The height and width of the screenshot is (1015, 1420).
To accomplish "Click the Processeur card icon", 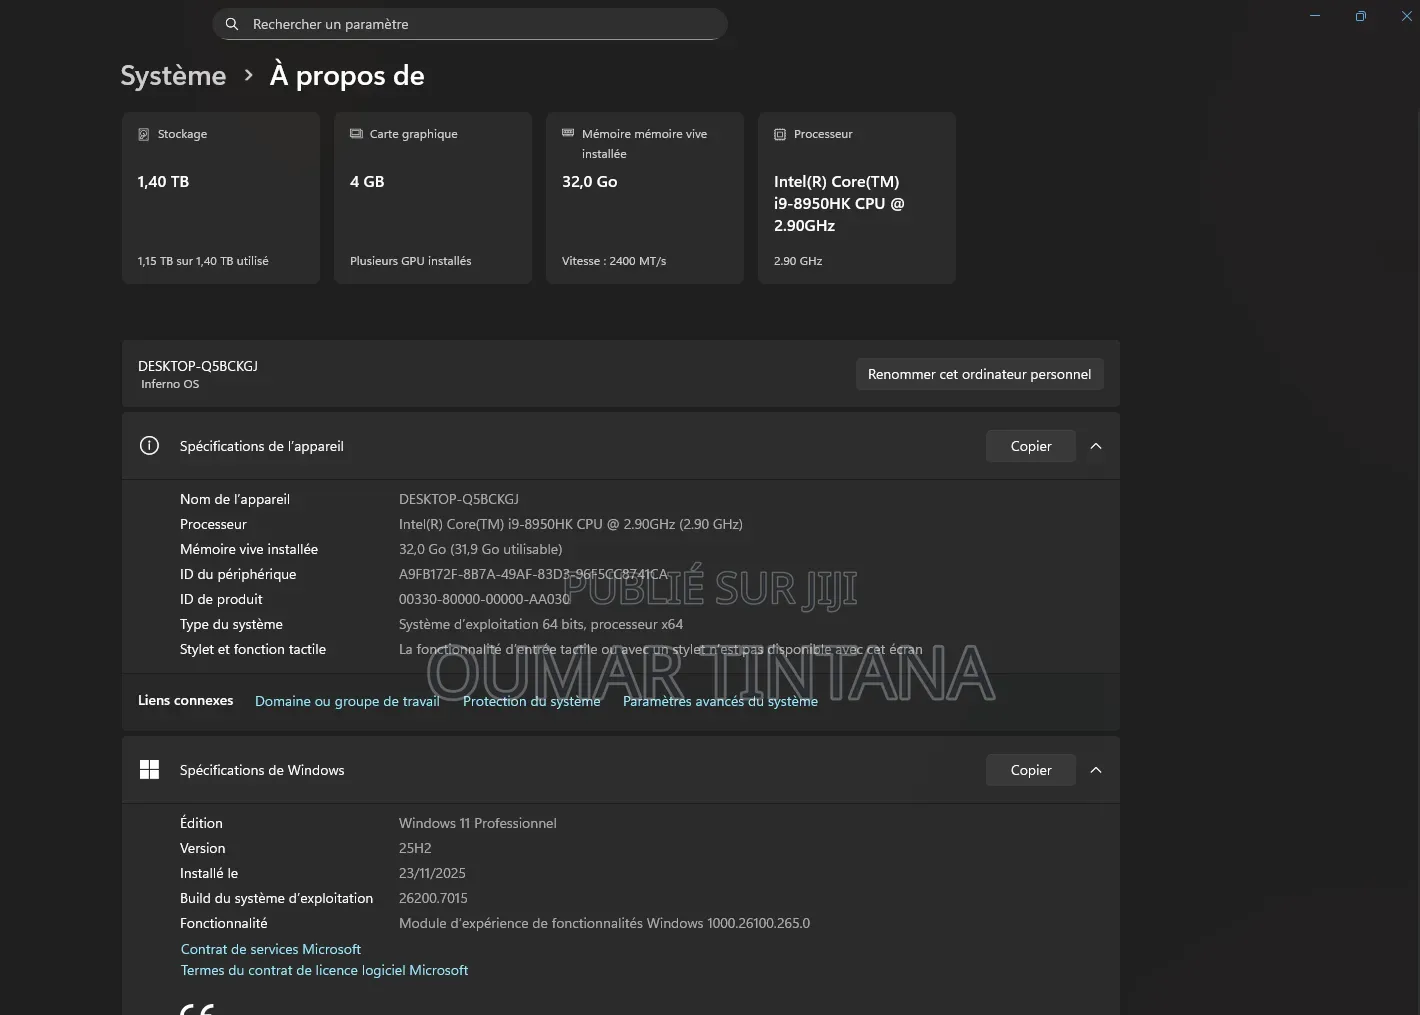I will (x=780, y=134).
